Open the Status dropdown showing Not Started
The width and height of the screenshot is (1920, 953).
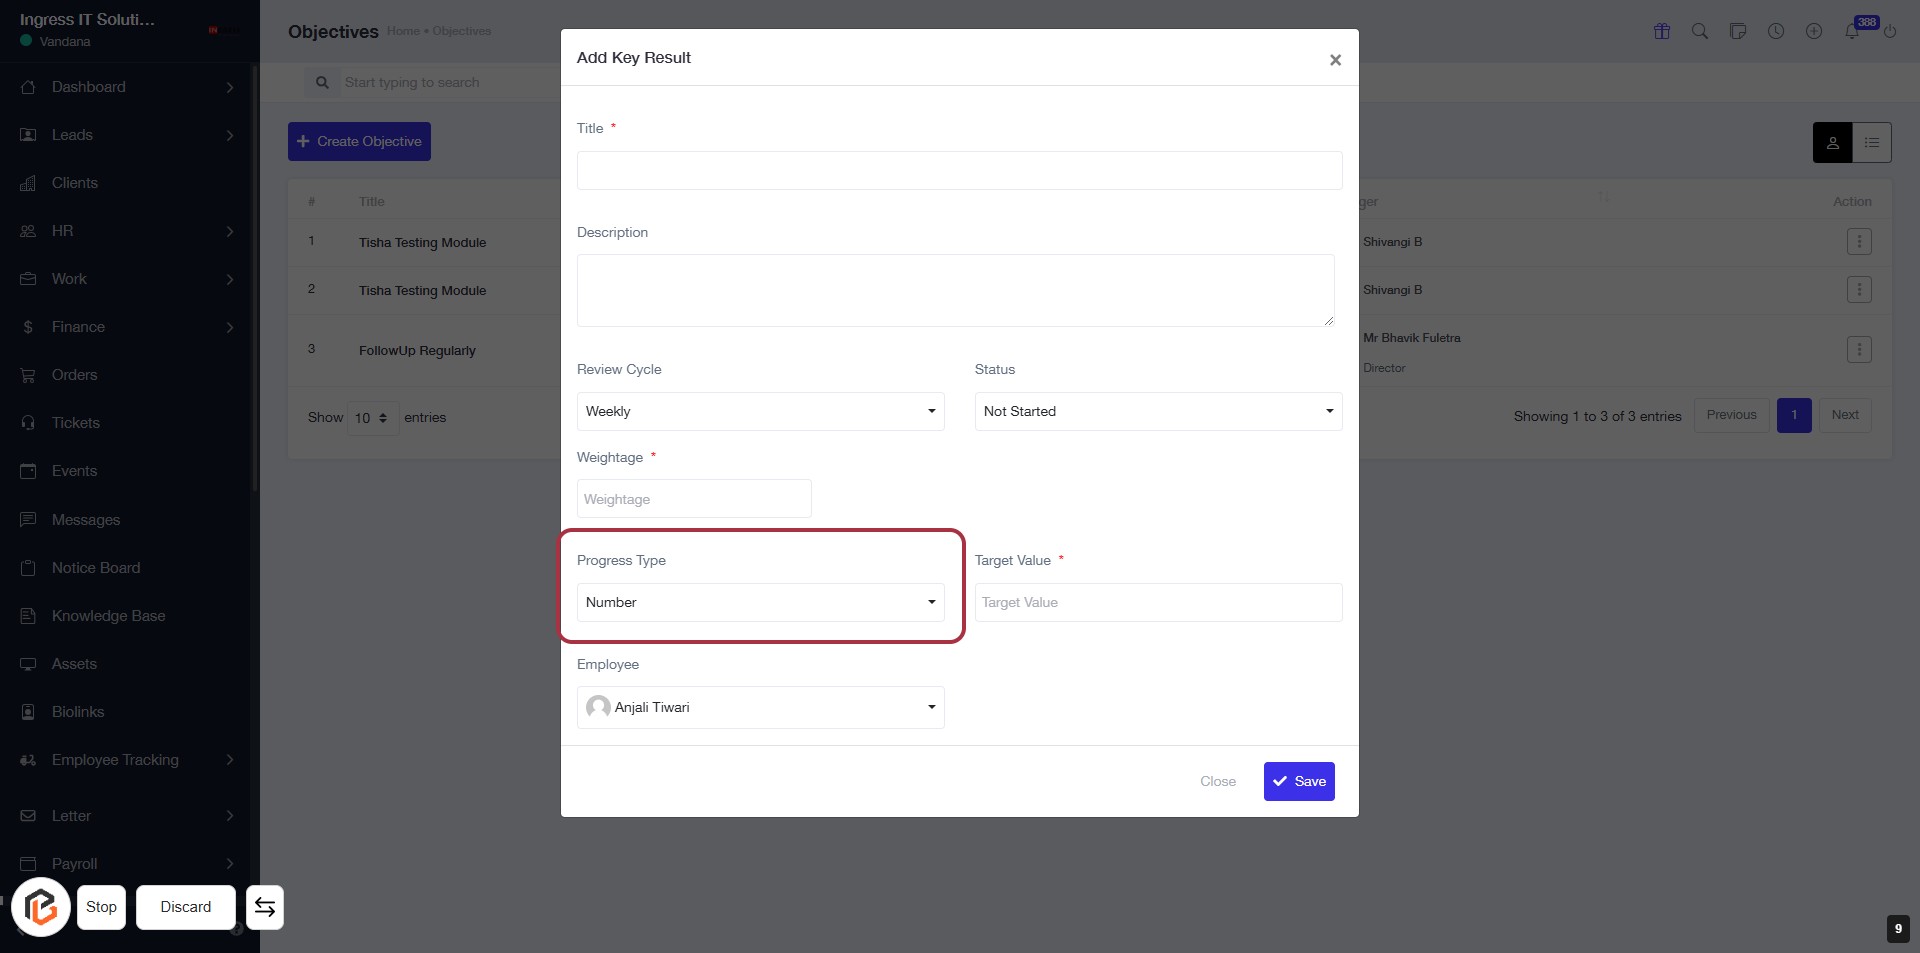1158,411
